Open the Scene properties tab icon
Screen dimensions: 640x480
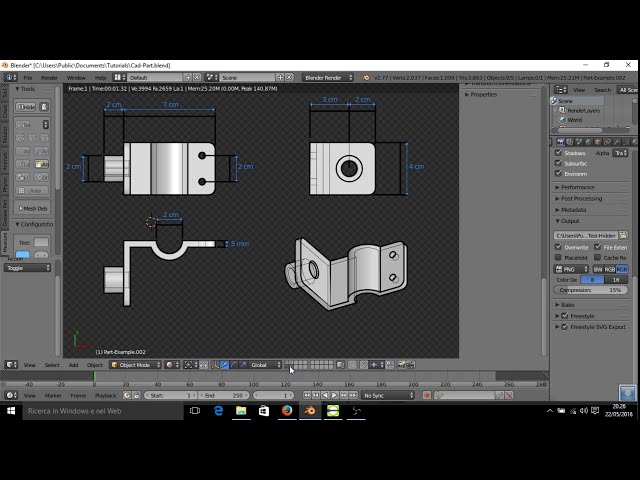(579, 142)
